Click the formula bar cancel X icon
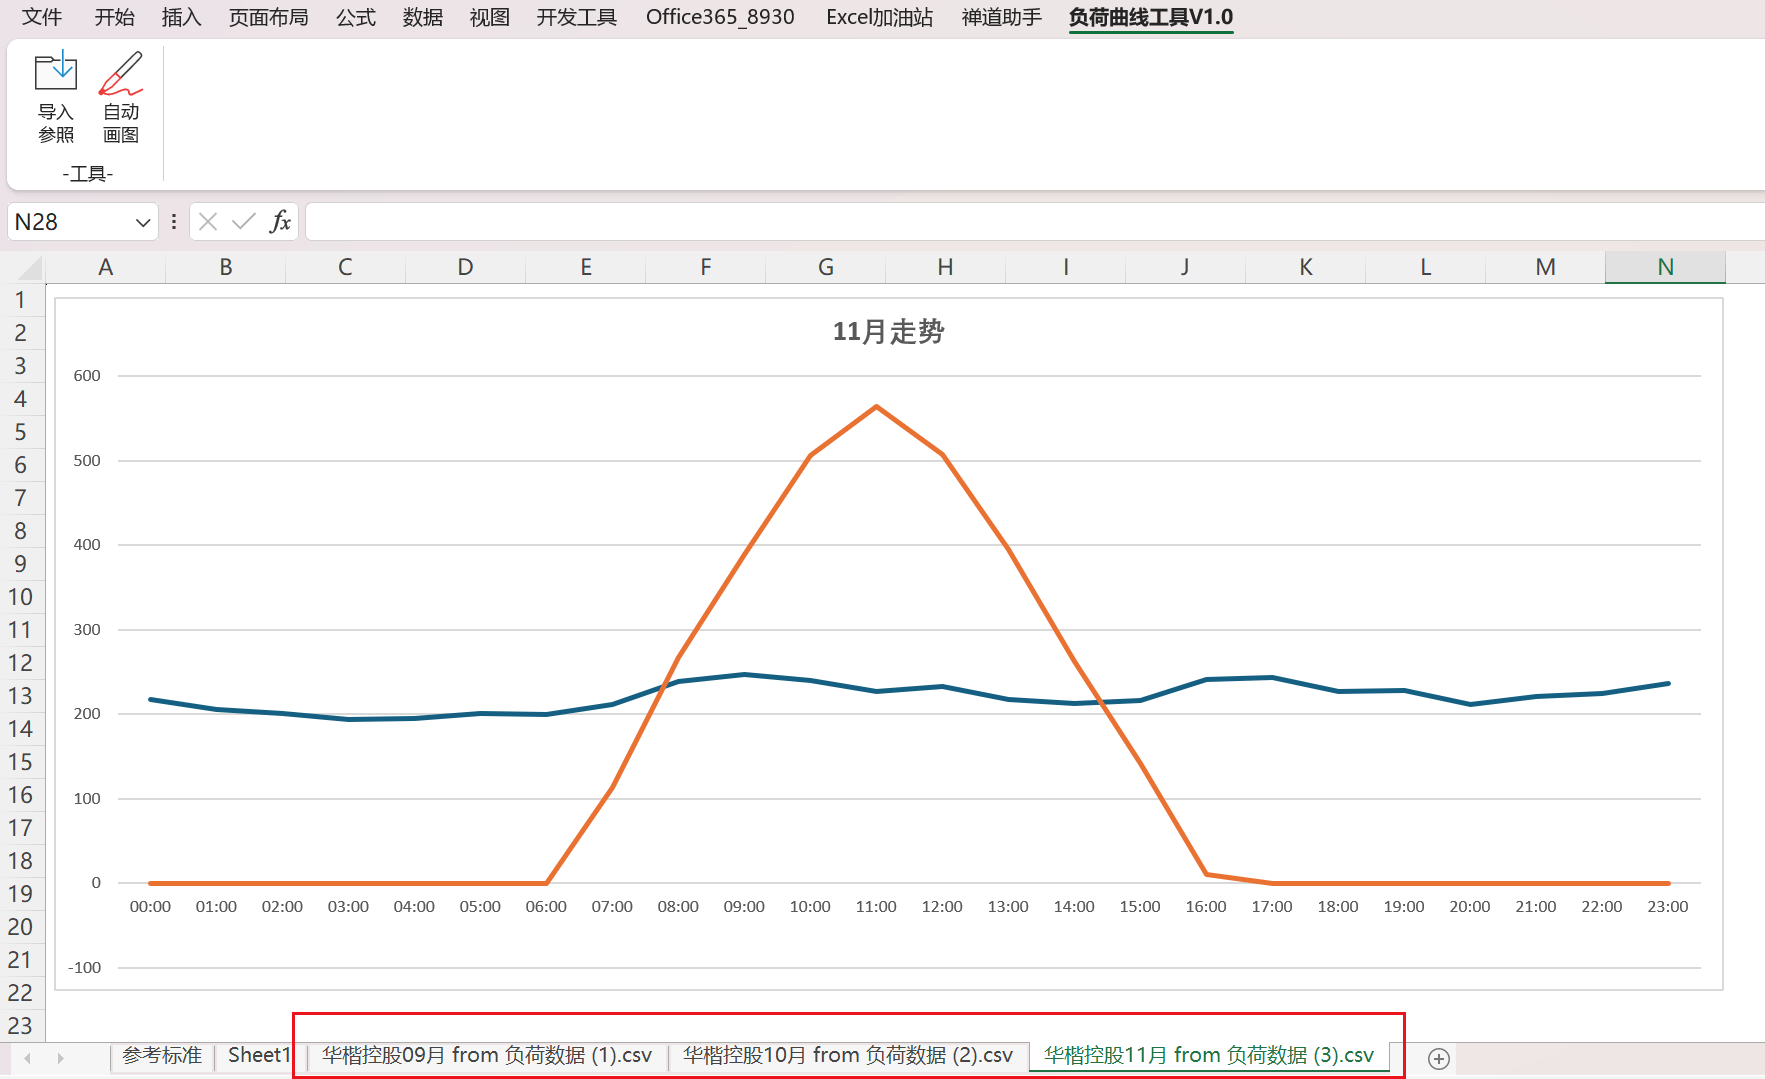The image size is (1765, 1079). 208,222
